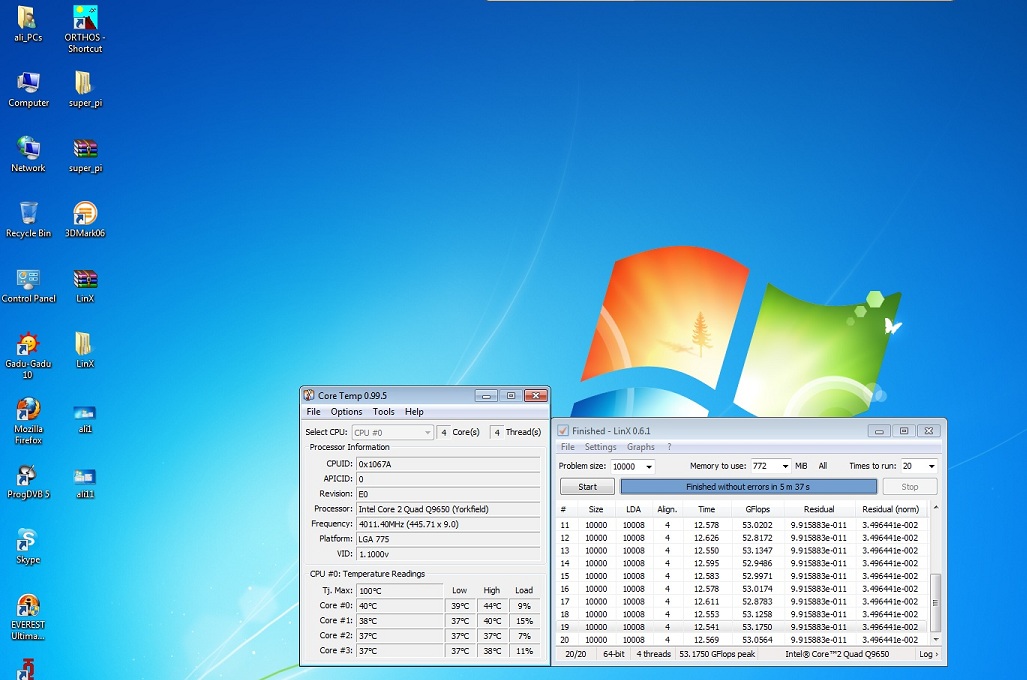
Task: Click the LinX title bar check icon
Action: (563, 430)
